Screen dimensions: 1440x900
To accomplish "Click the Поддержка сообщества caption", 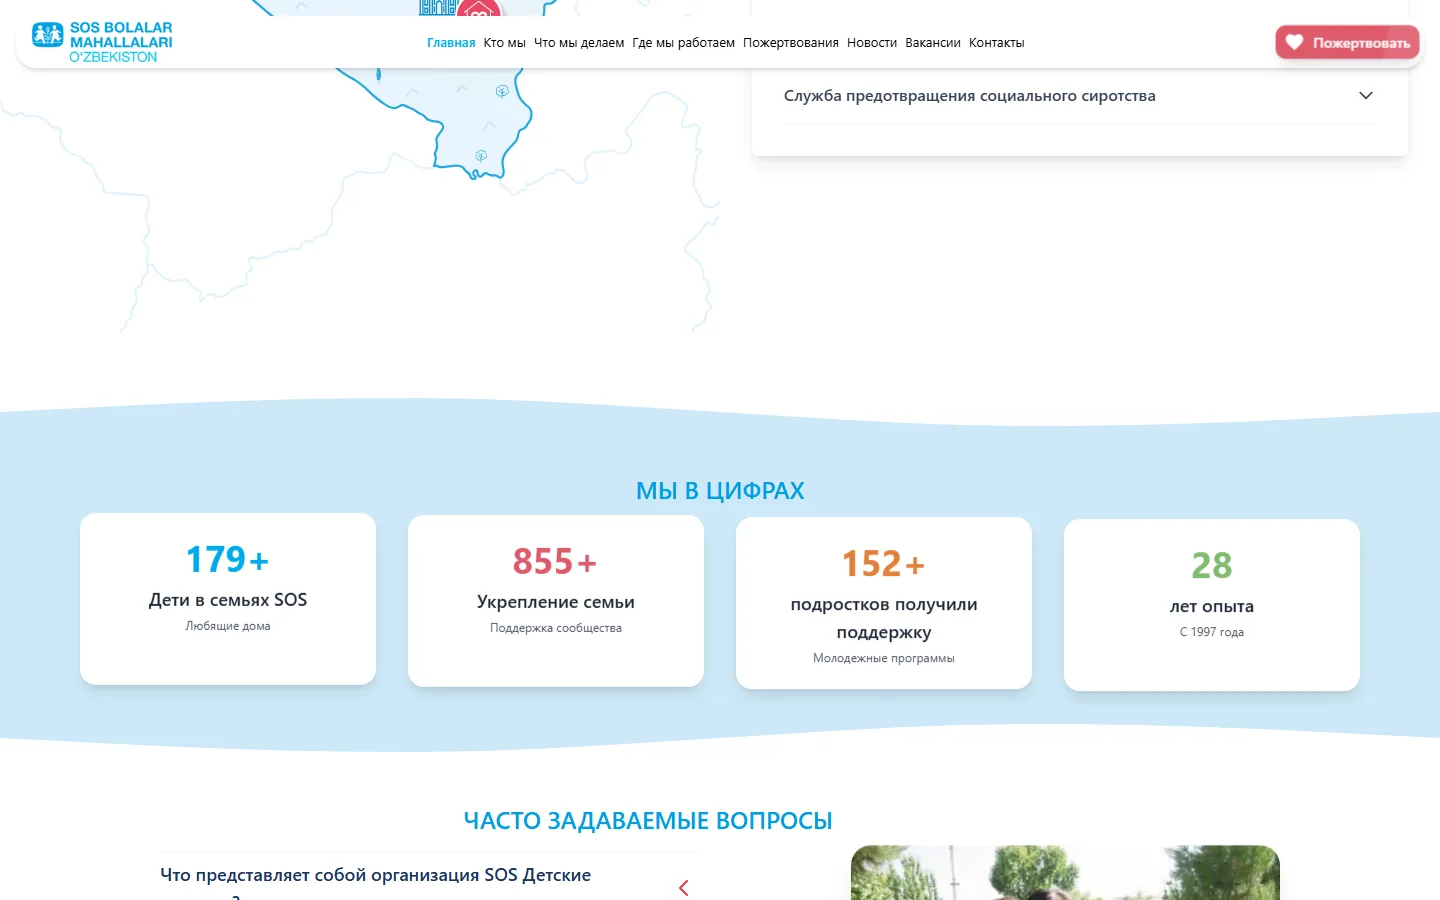I will coord(556,628).
